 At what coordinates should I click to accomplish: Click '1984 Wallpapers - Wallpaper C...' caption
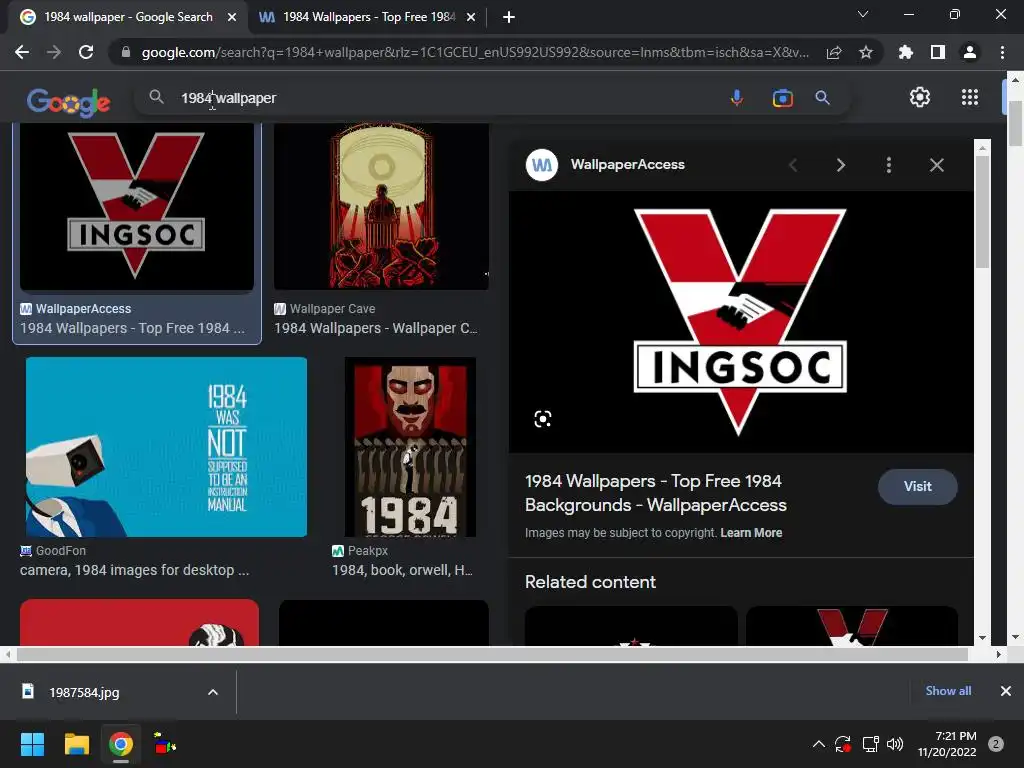pos(376,328)
